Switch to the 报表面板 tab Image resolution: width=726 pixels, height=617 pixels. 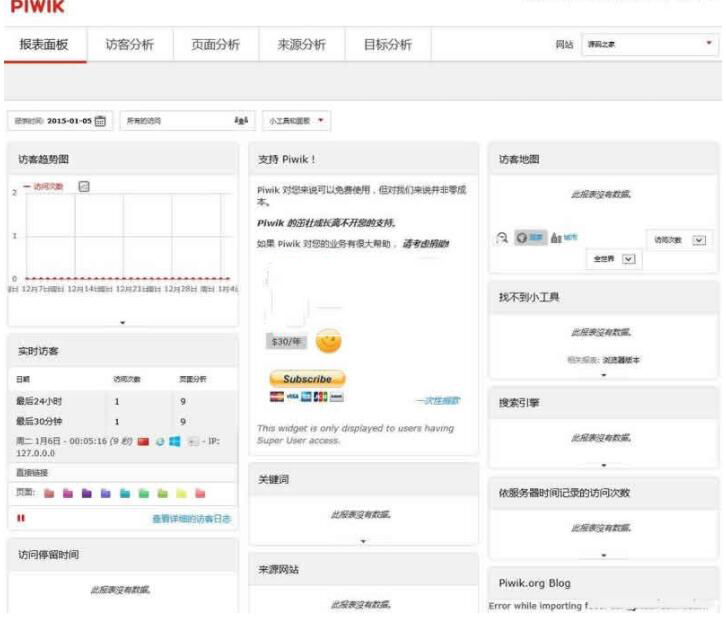45,45
